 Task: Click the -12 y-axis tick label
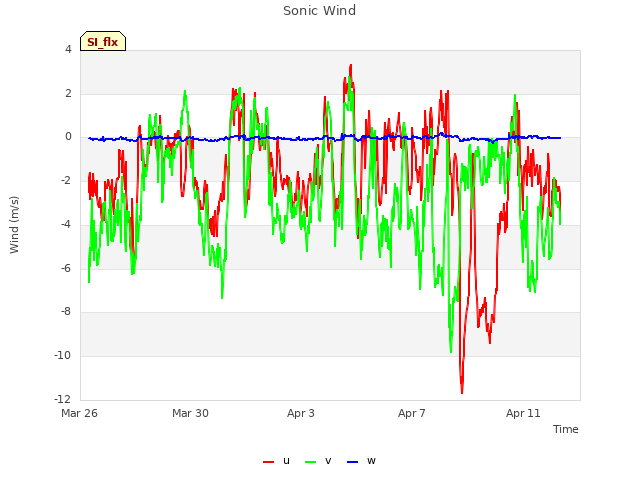[63, 399]
